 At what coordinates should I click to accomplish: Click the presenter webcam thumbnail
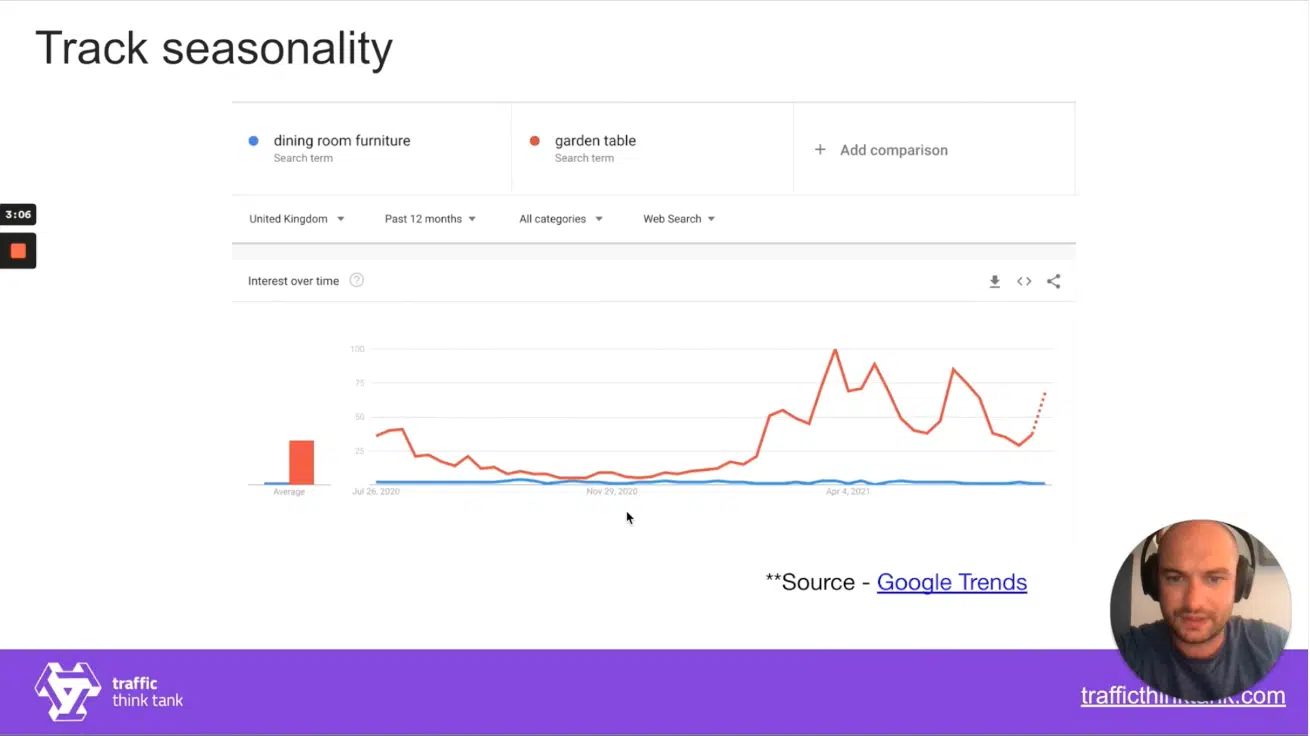1199,609
